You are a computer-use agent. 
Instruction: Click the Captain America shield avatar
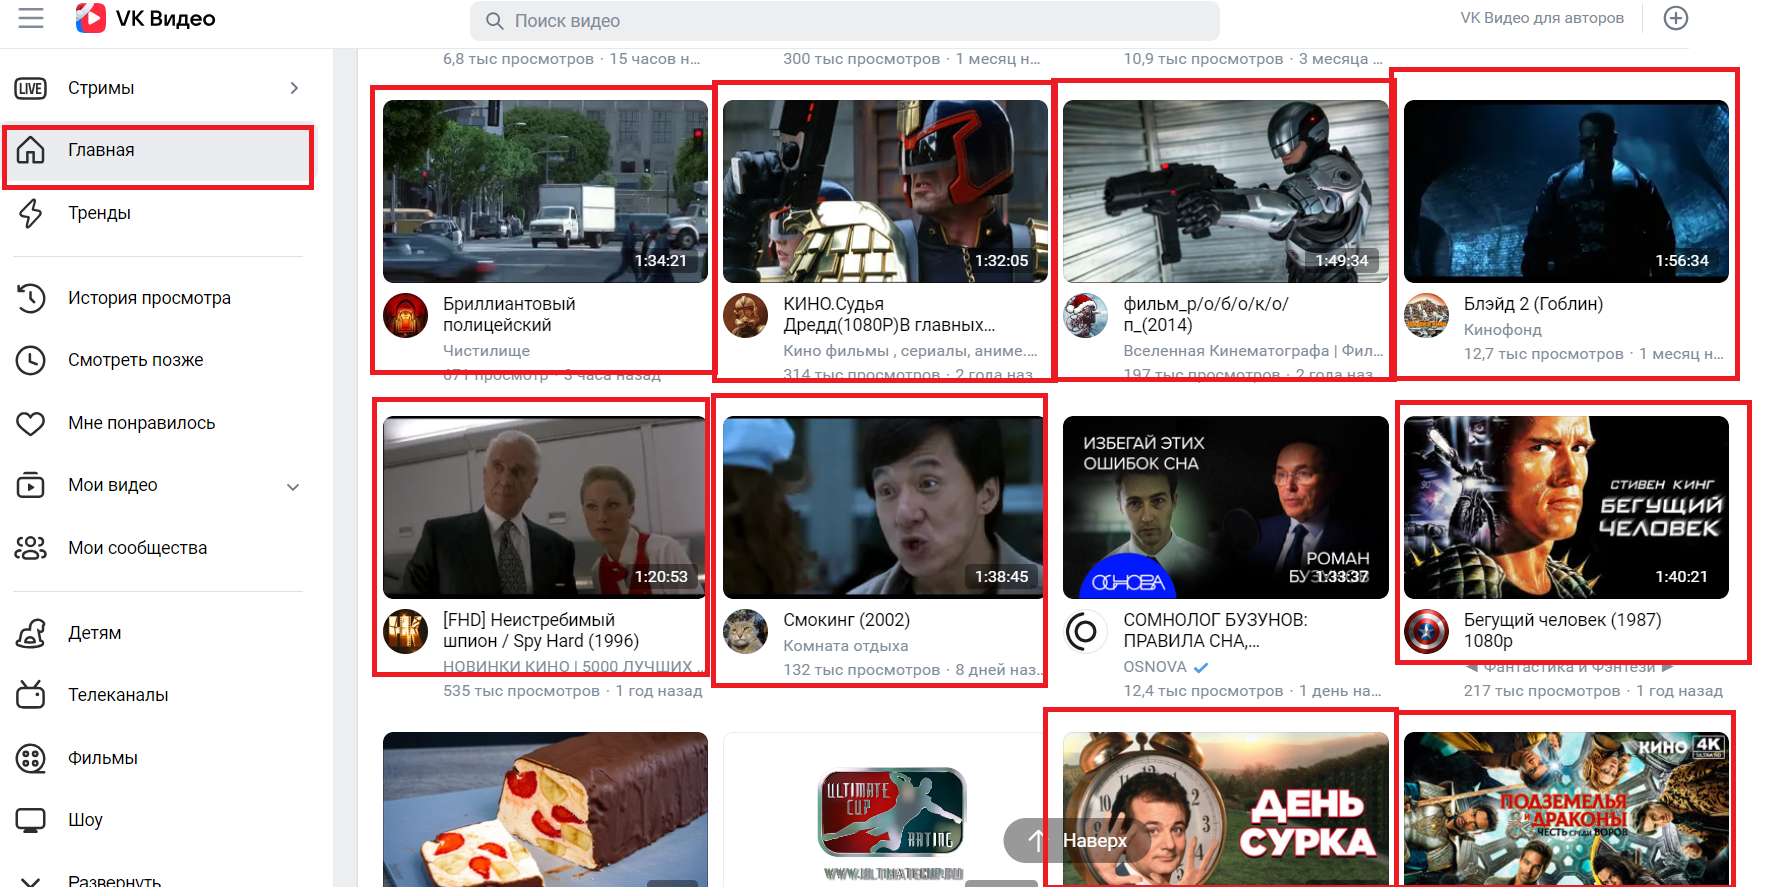click(x=1426, y=632)
